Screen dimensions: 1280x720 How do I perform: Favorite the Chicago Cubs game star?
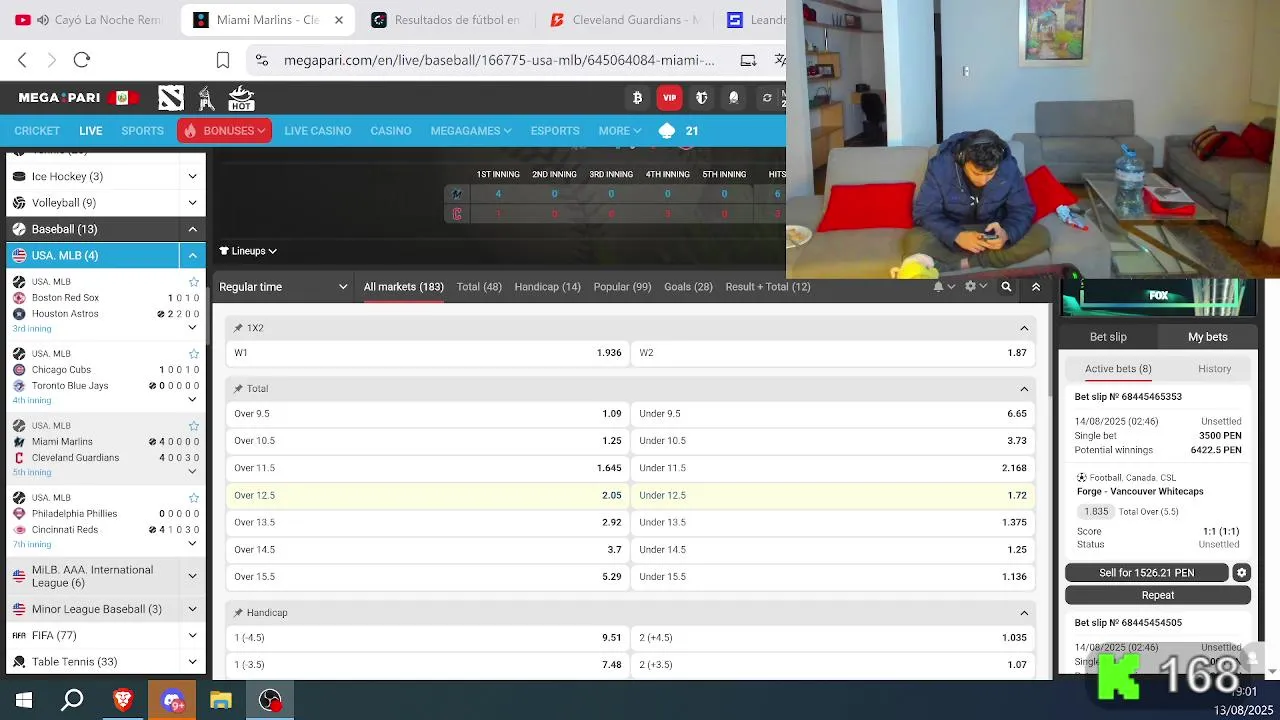click(x=194, y=354)
